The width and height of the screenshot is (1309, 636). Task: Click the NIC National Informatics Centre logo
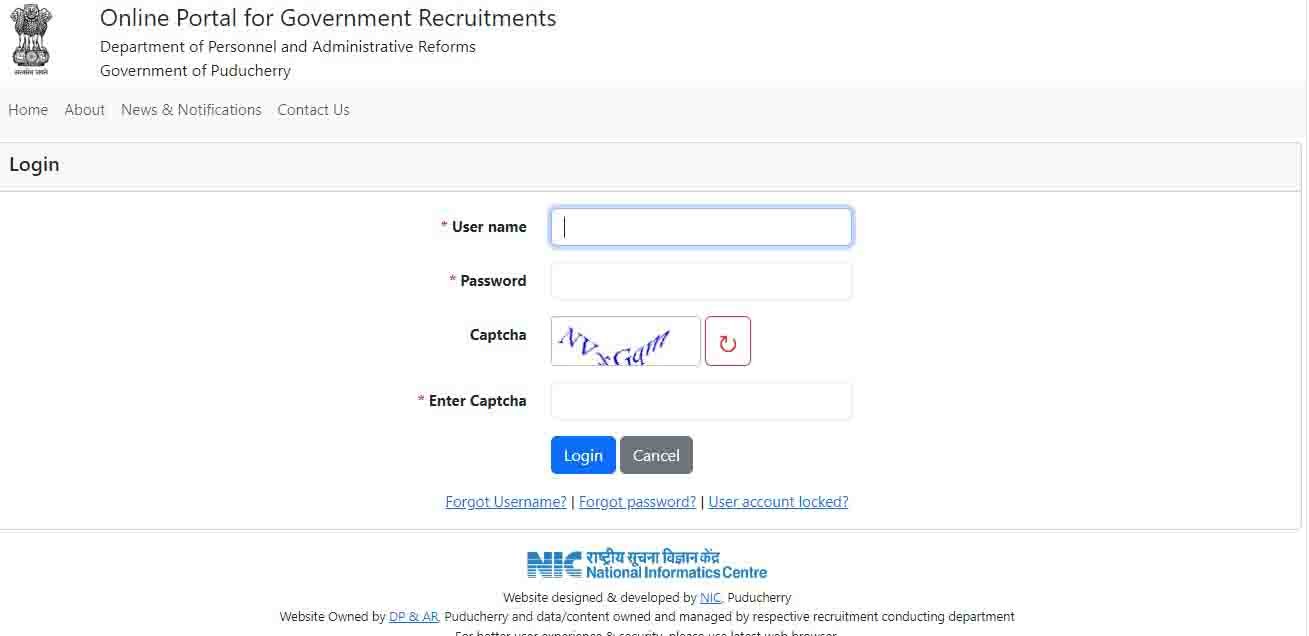(x=647, y=565)
